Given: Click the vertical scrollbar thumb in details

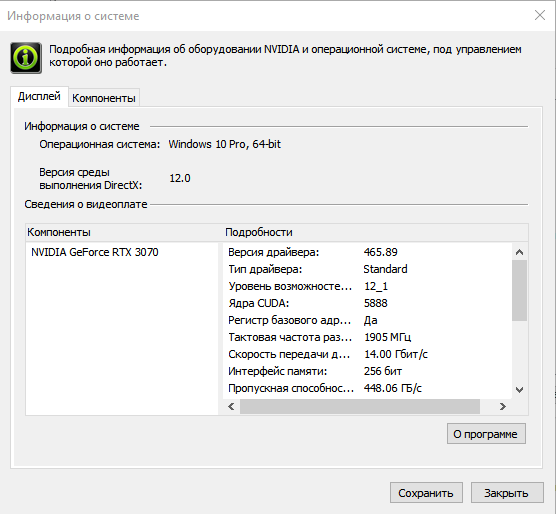Looking at the screenshot, I should (519, 290).
